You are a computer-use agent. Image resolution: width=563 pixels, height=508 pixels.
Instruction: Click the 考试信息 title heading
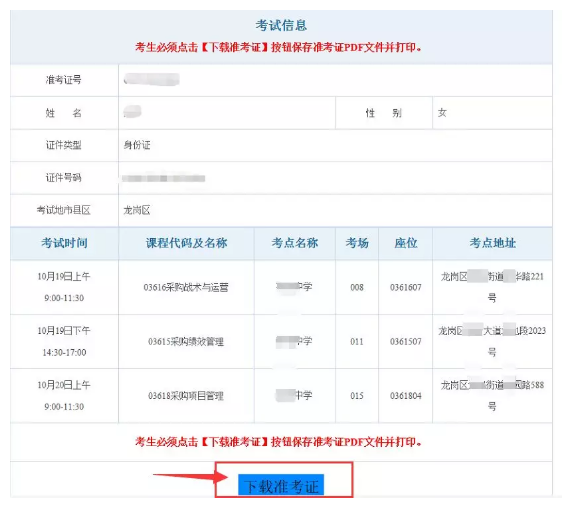point(281,25)
